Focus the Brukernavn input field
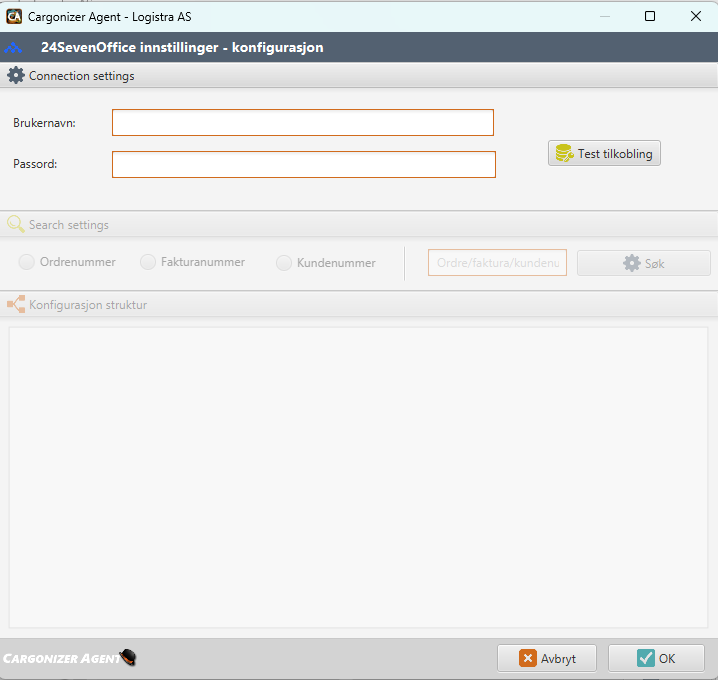 [303, 122]
